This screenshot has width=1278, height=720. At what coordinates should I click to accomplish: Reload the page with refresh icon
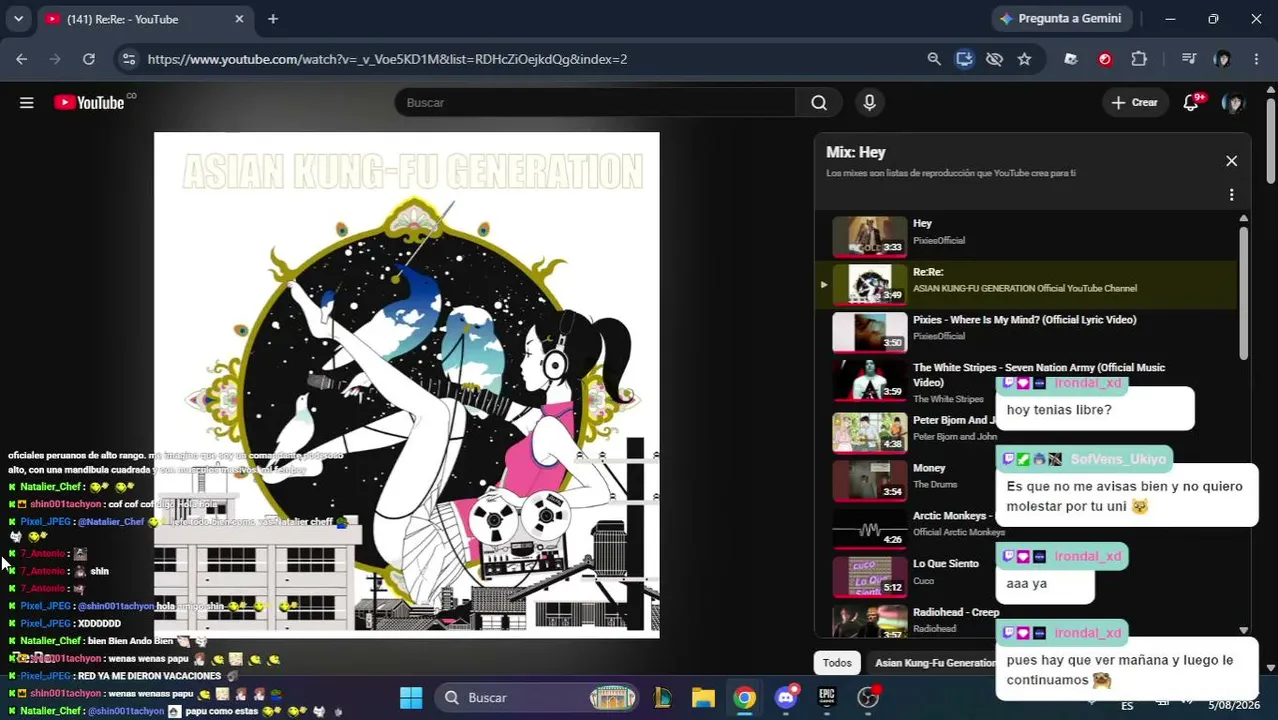pyautogui.click(x=89, y=59)
